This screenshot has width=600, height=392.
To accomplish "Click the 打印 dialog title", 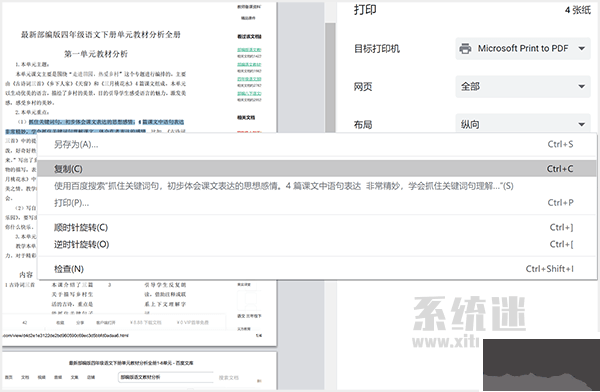I will 365,10.
